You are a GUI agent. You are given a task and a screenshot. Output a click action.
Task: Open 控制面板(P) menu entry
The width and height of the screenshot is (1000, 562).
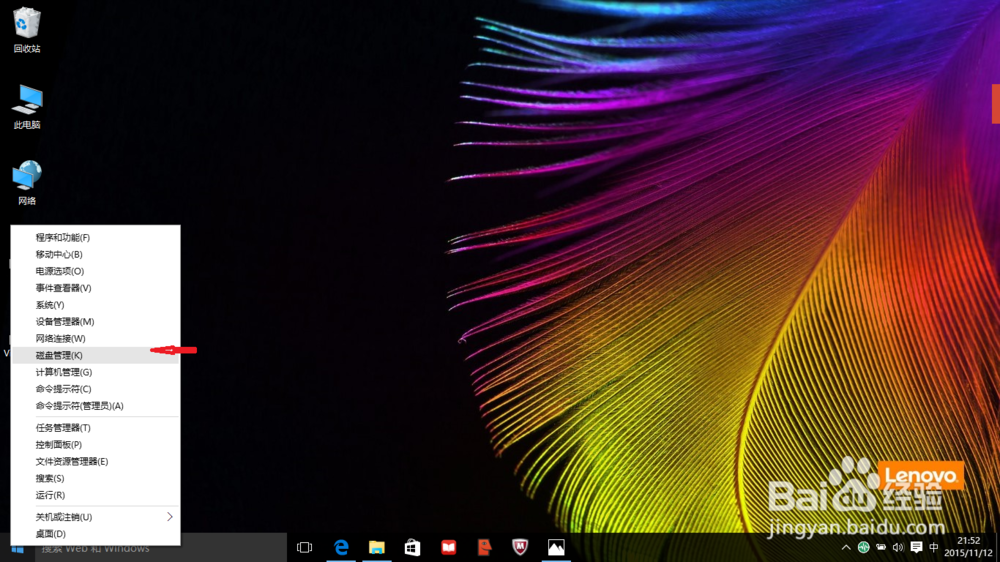click(96, 445)
